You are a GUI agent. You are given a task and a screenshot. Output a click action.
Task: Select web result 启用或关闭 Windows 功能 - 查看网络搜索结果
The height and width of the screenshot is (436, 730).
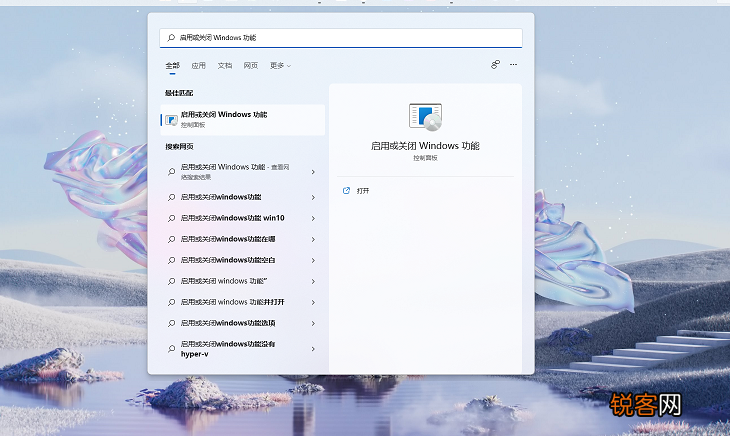[x=243, y=172]
